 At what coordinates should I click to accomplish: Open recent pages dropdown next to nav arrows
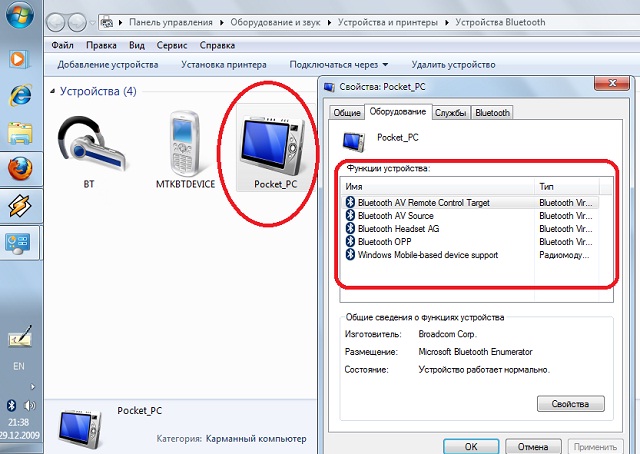point(93,22)
